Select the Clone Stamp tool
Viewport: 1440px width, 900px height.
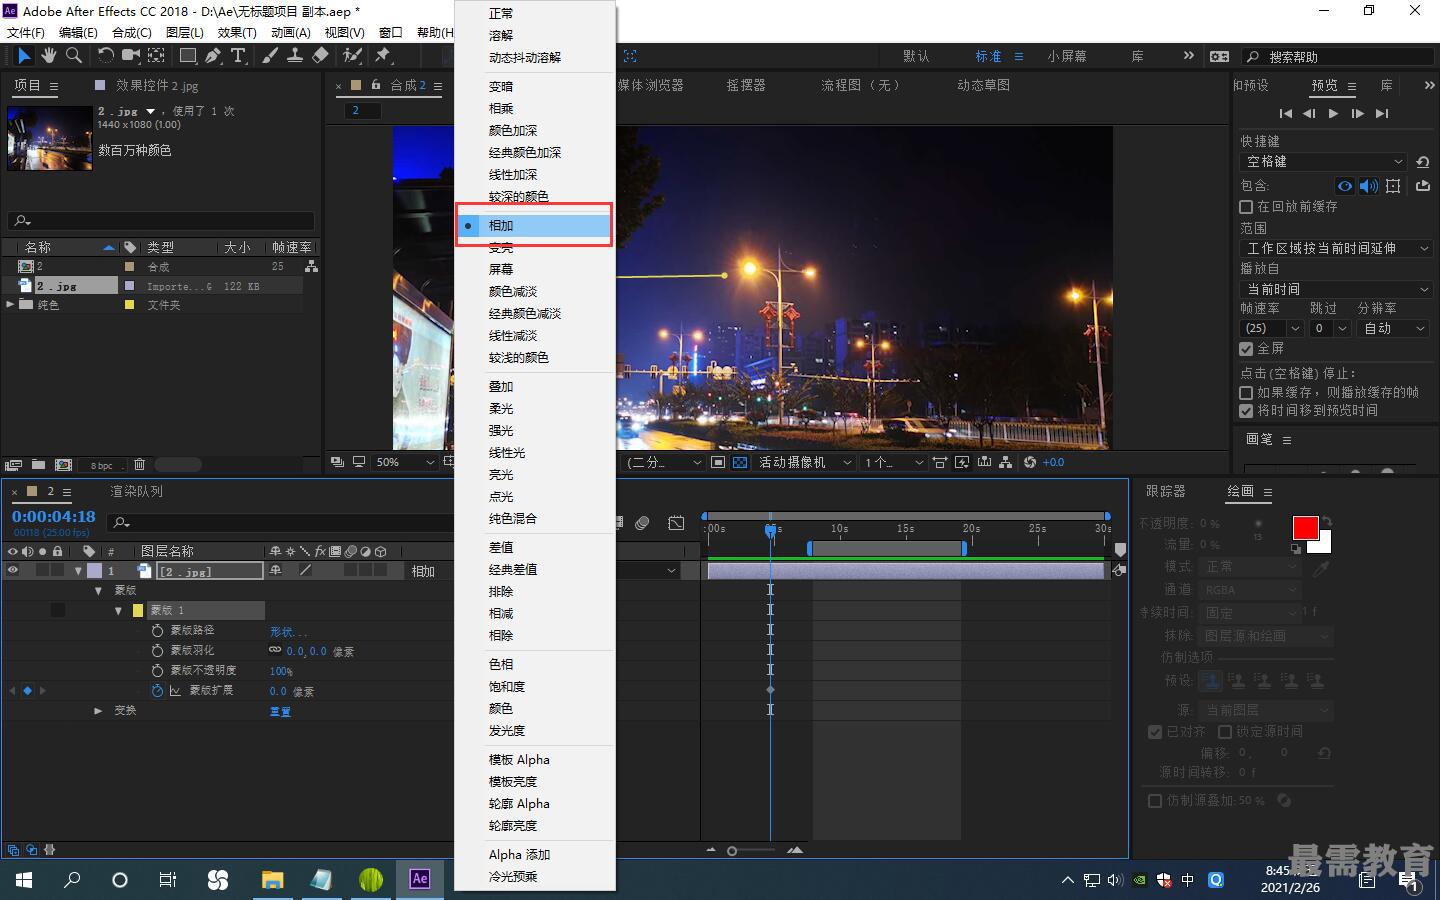point(295,56)
